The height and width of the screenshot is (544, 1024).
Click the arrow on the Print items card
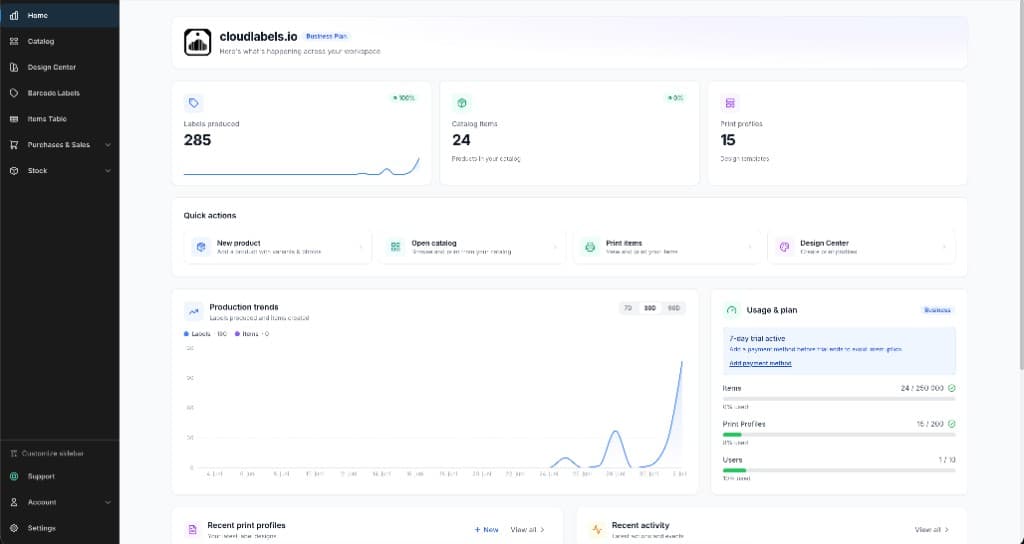click(x=750, y=247)
